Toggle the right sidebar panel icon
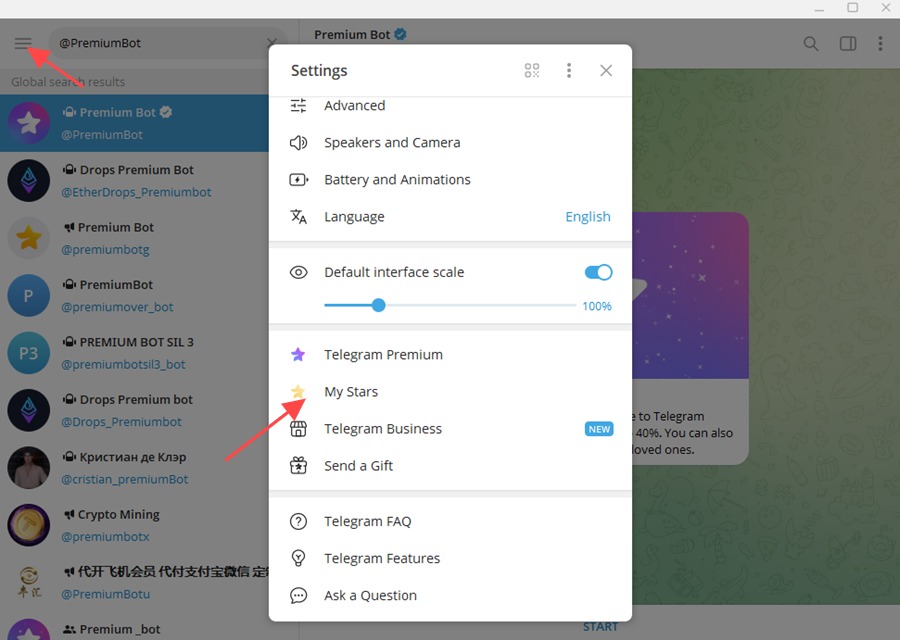The width and height of the screenshot is (900, 640). pyautogui.click(x=848, y=44)
